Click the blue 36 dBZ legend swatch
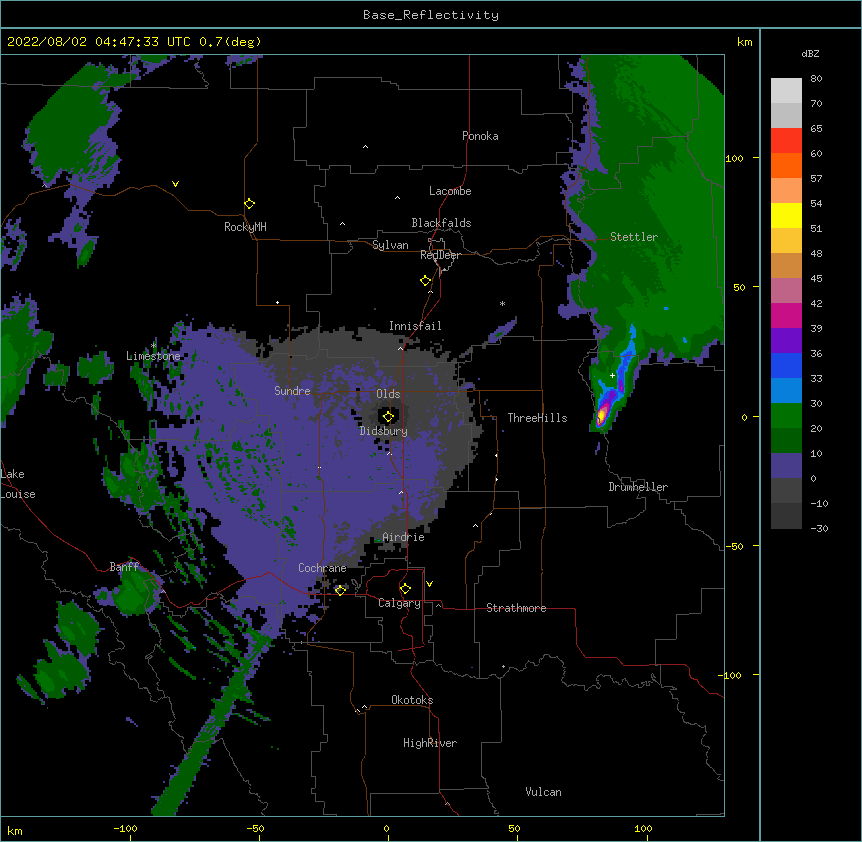 [x=786, y=365]
